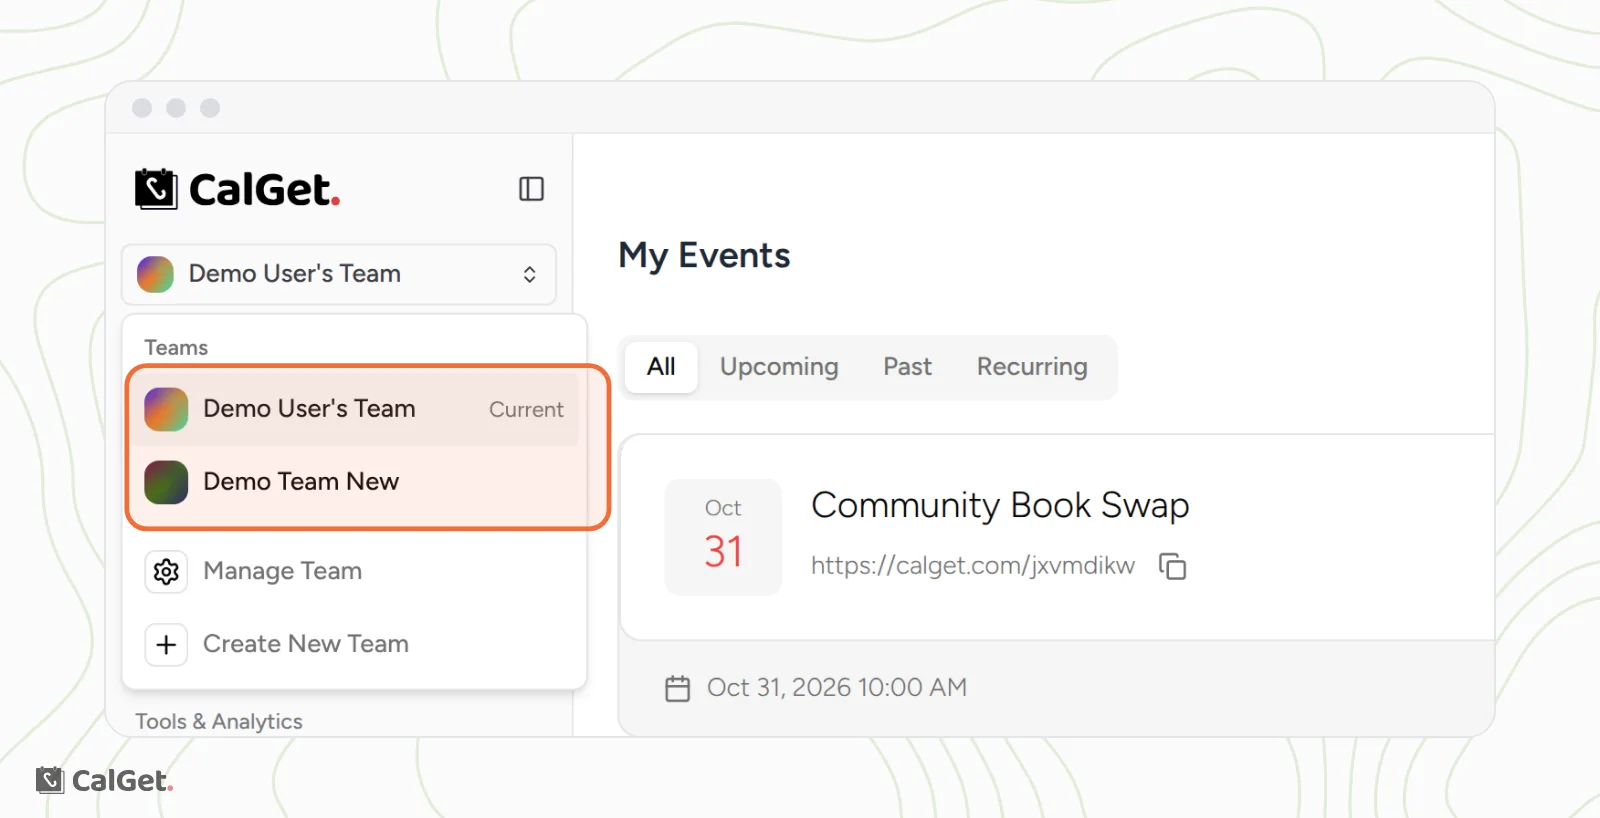
Task: Choose Create New Team
Action: click(355, 644)
